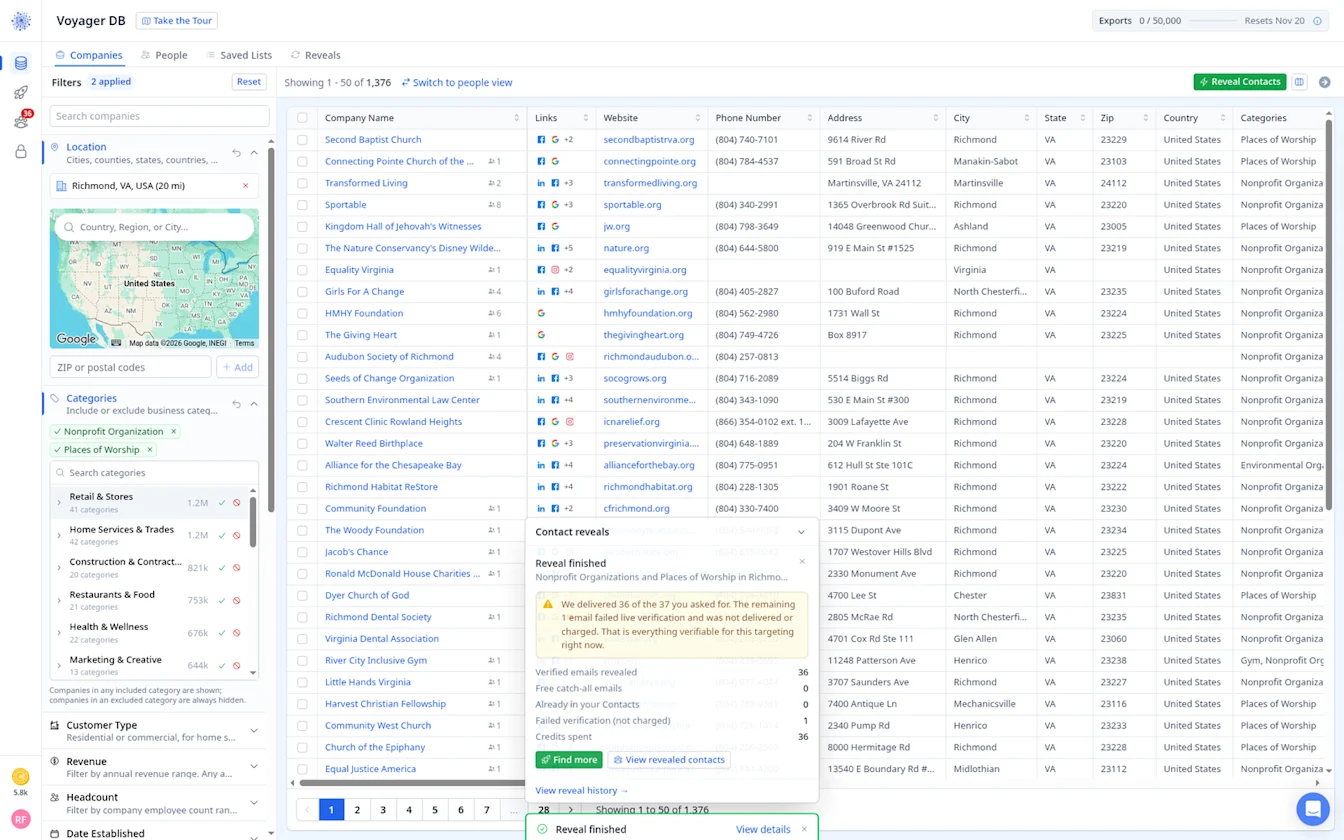
Task: Include the Home Services & Trades category
Action: pyautogui.click(x=222, y=535)
